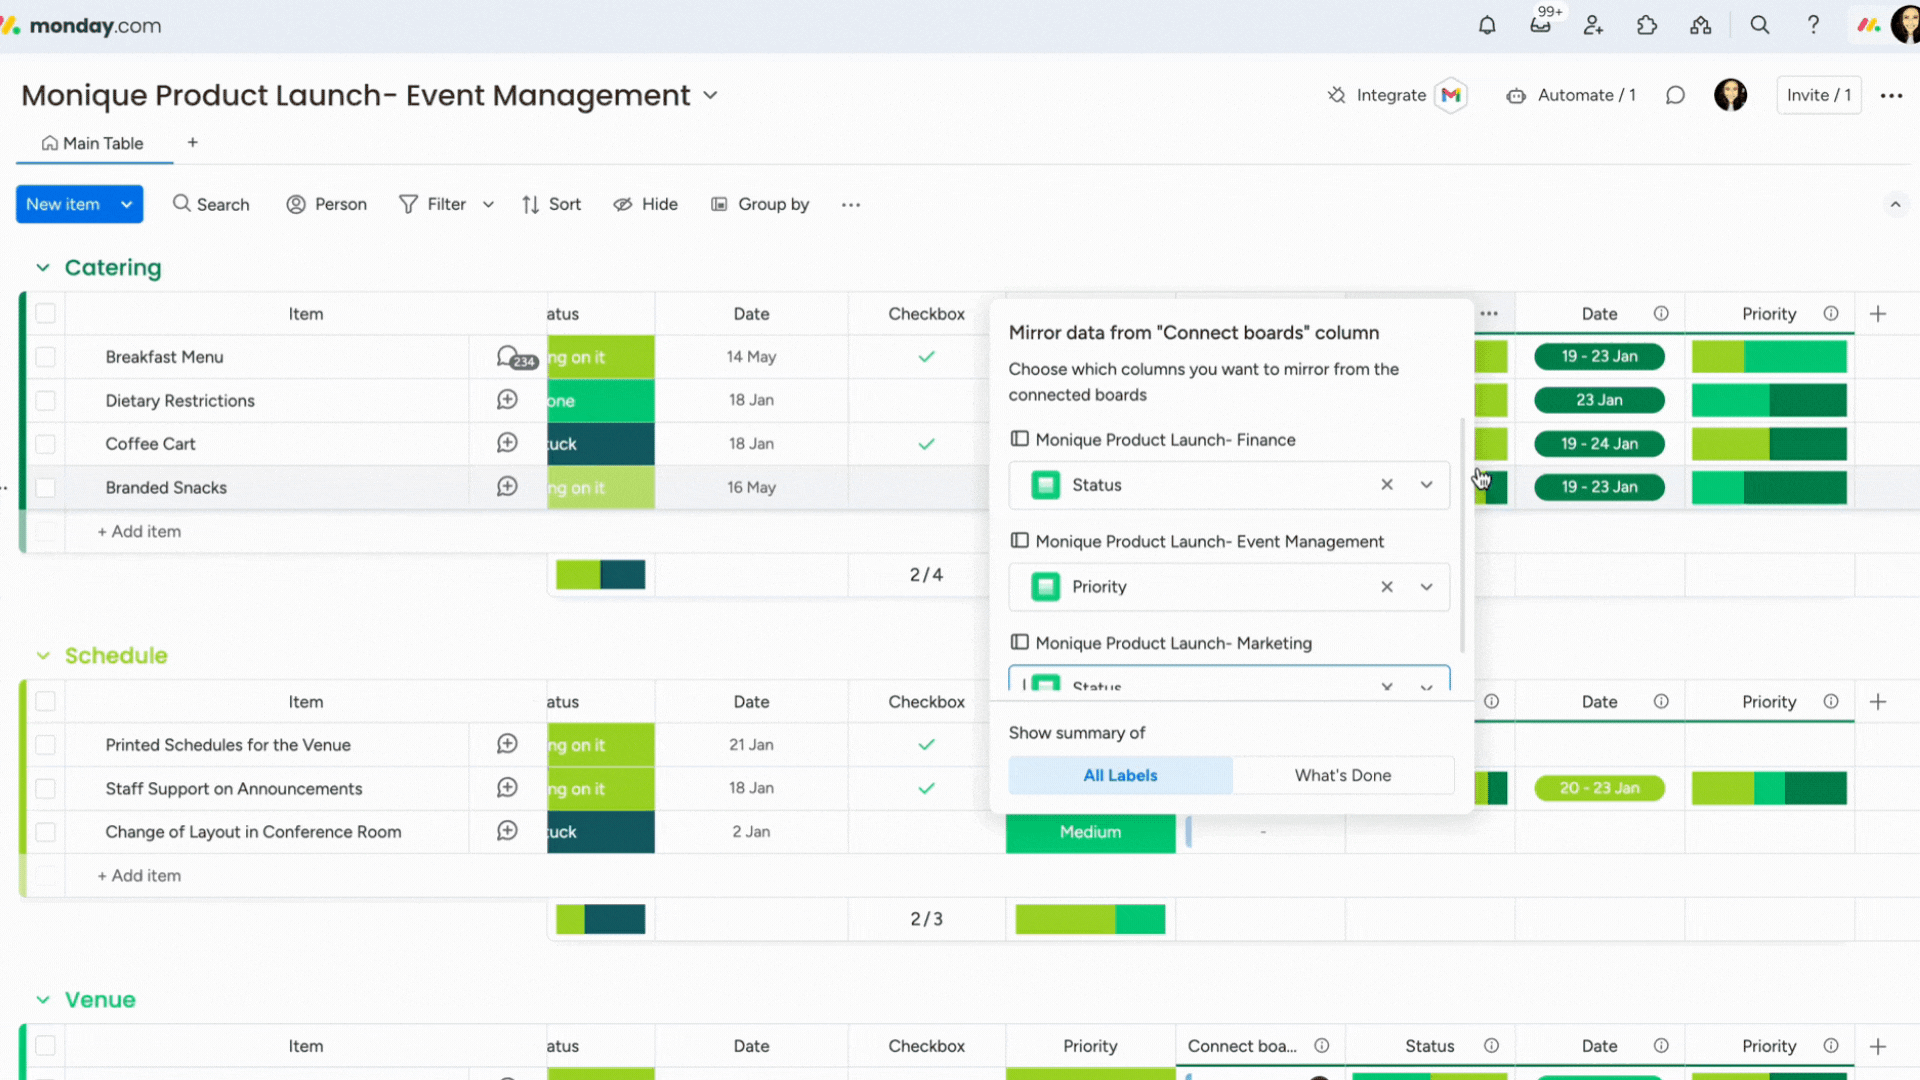Expand Finance board Status column dropdown
Viewport: 1920px width, 1080px height.
point(1427,485)
